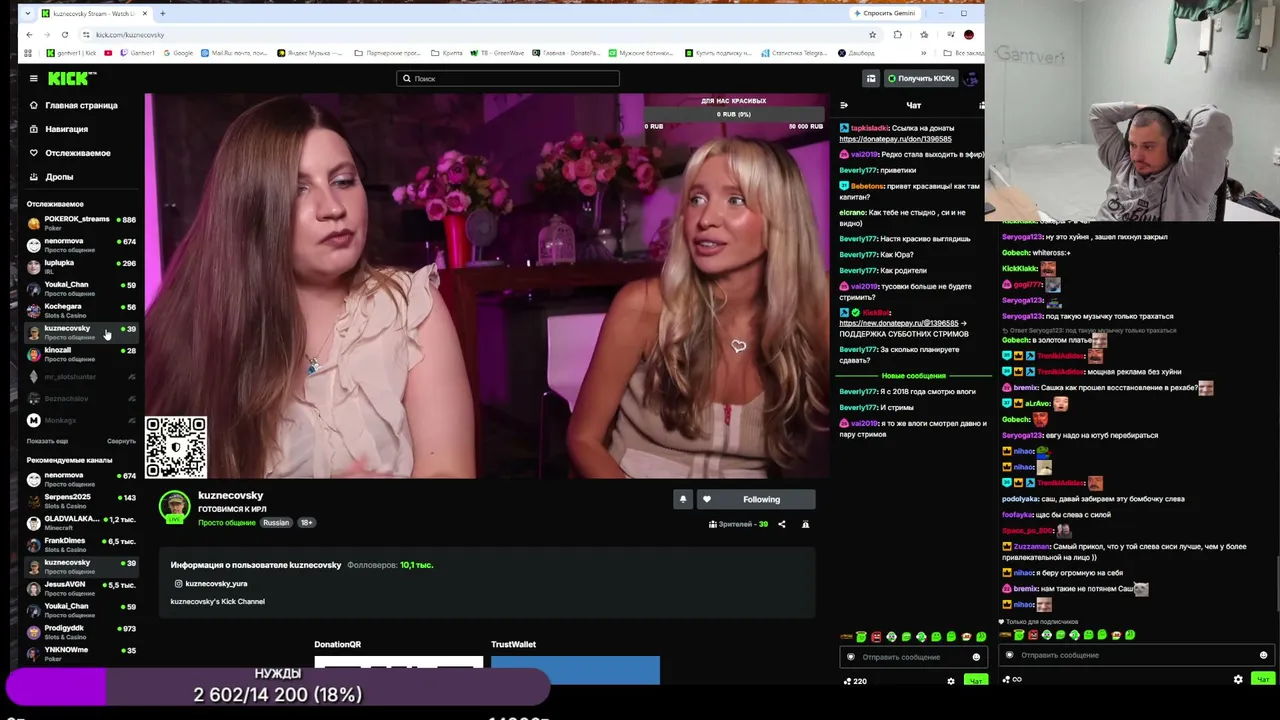Image resolution: width=1280 pixels, height=720 pixels.
Task: Click Показать еще under followed channels
Action: [x=47, y=441]
